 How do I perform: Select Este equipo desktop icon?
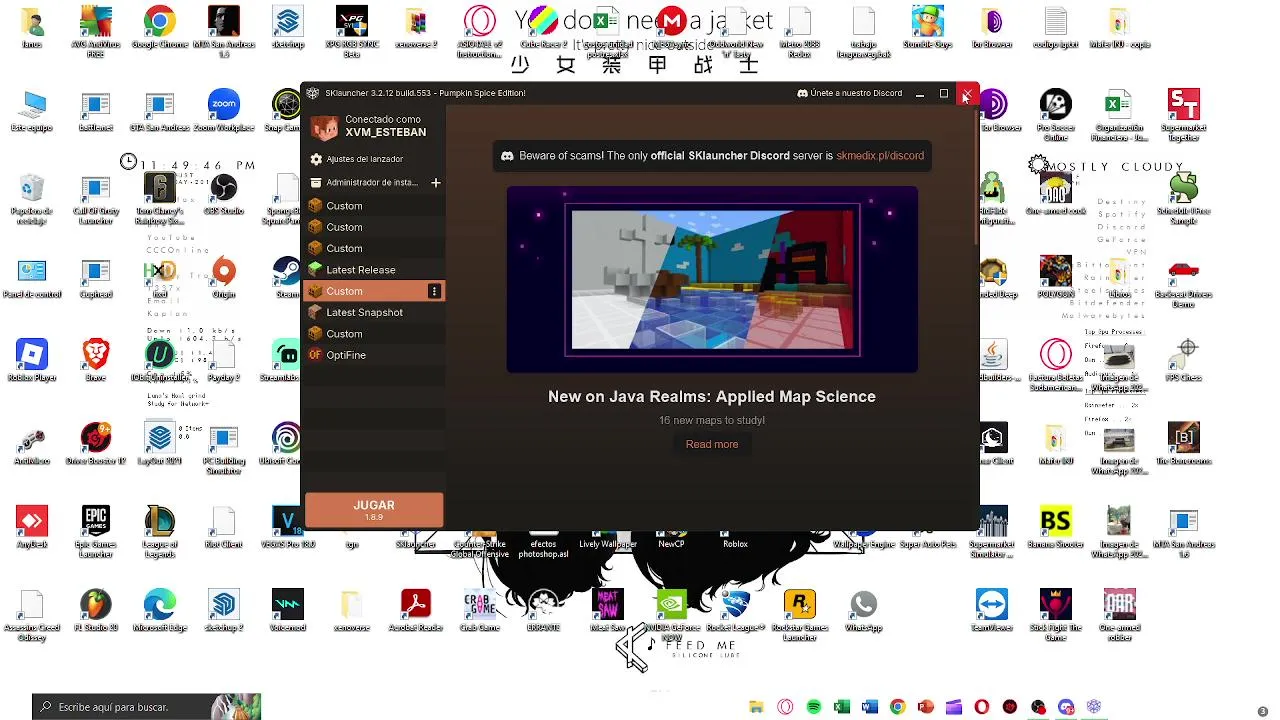point(32,112)
